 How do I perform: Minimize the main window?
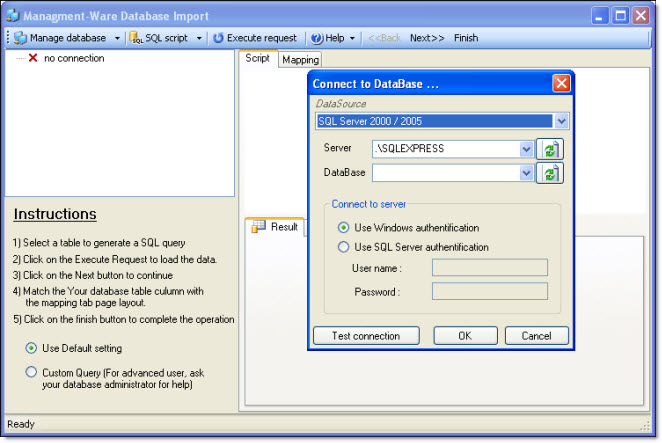click(600, 16)
